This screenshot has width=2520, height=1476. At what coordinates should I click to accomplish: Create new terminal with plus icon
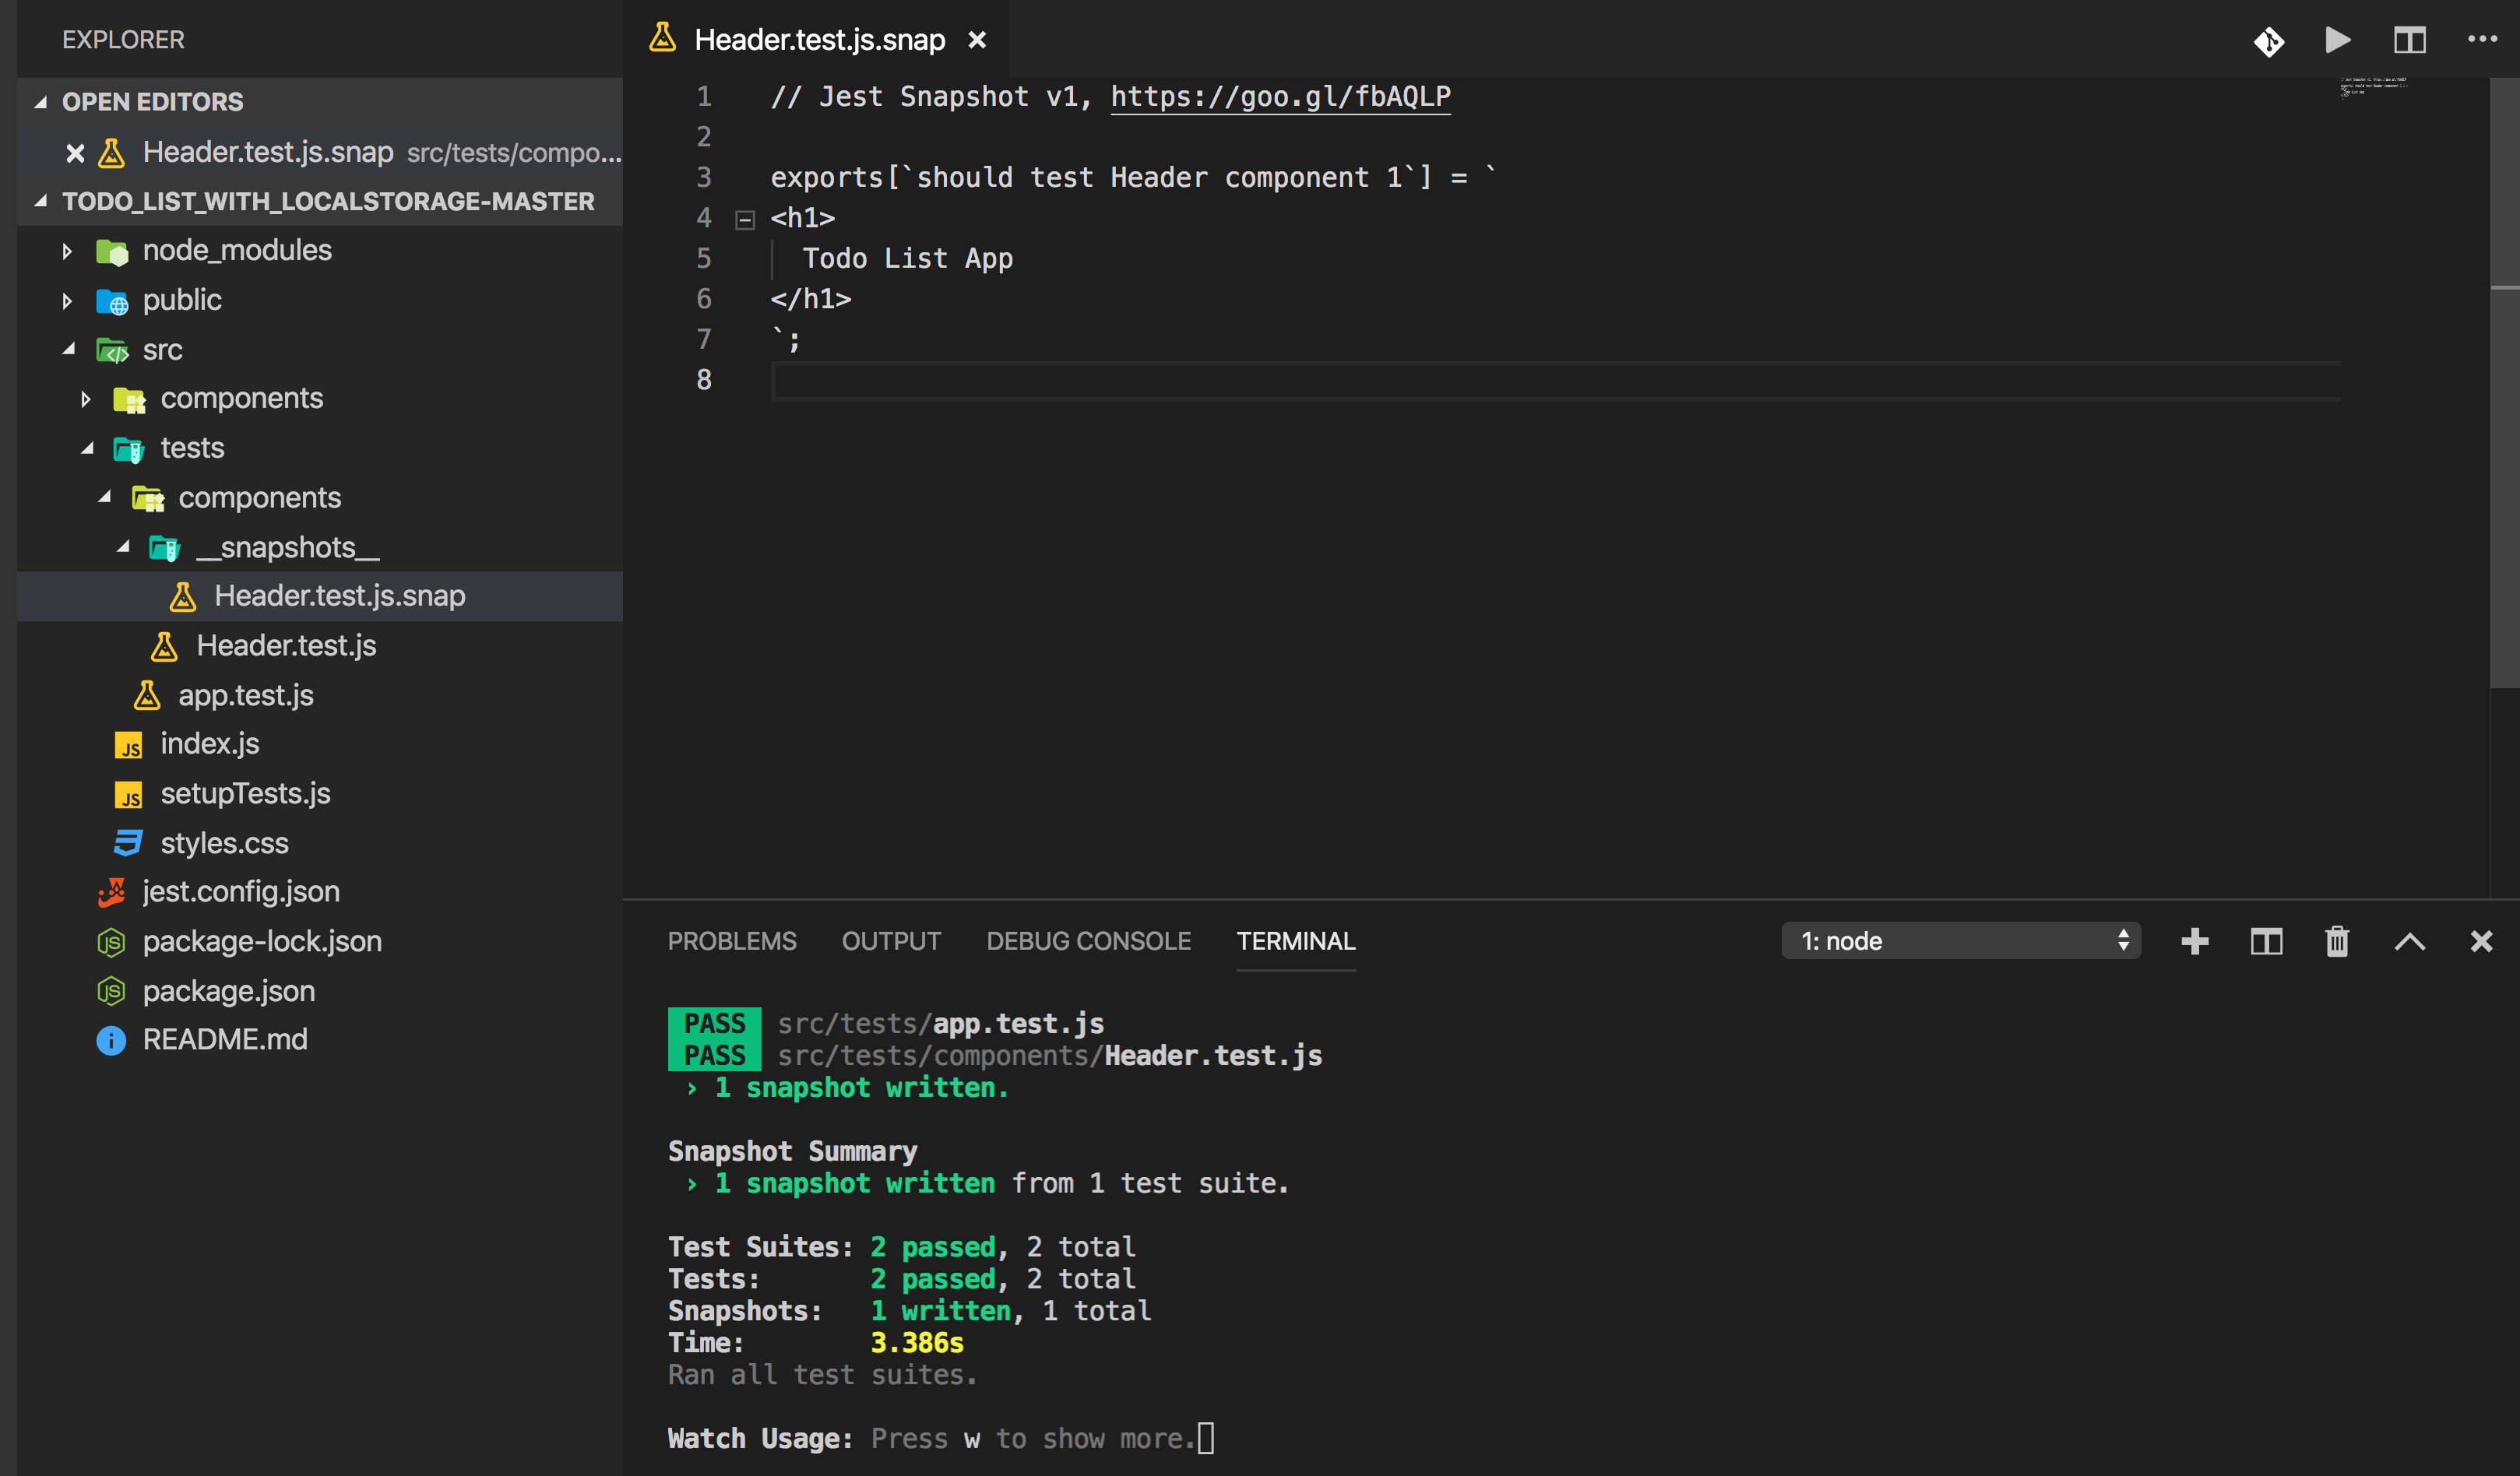(x=2195, y=941)
